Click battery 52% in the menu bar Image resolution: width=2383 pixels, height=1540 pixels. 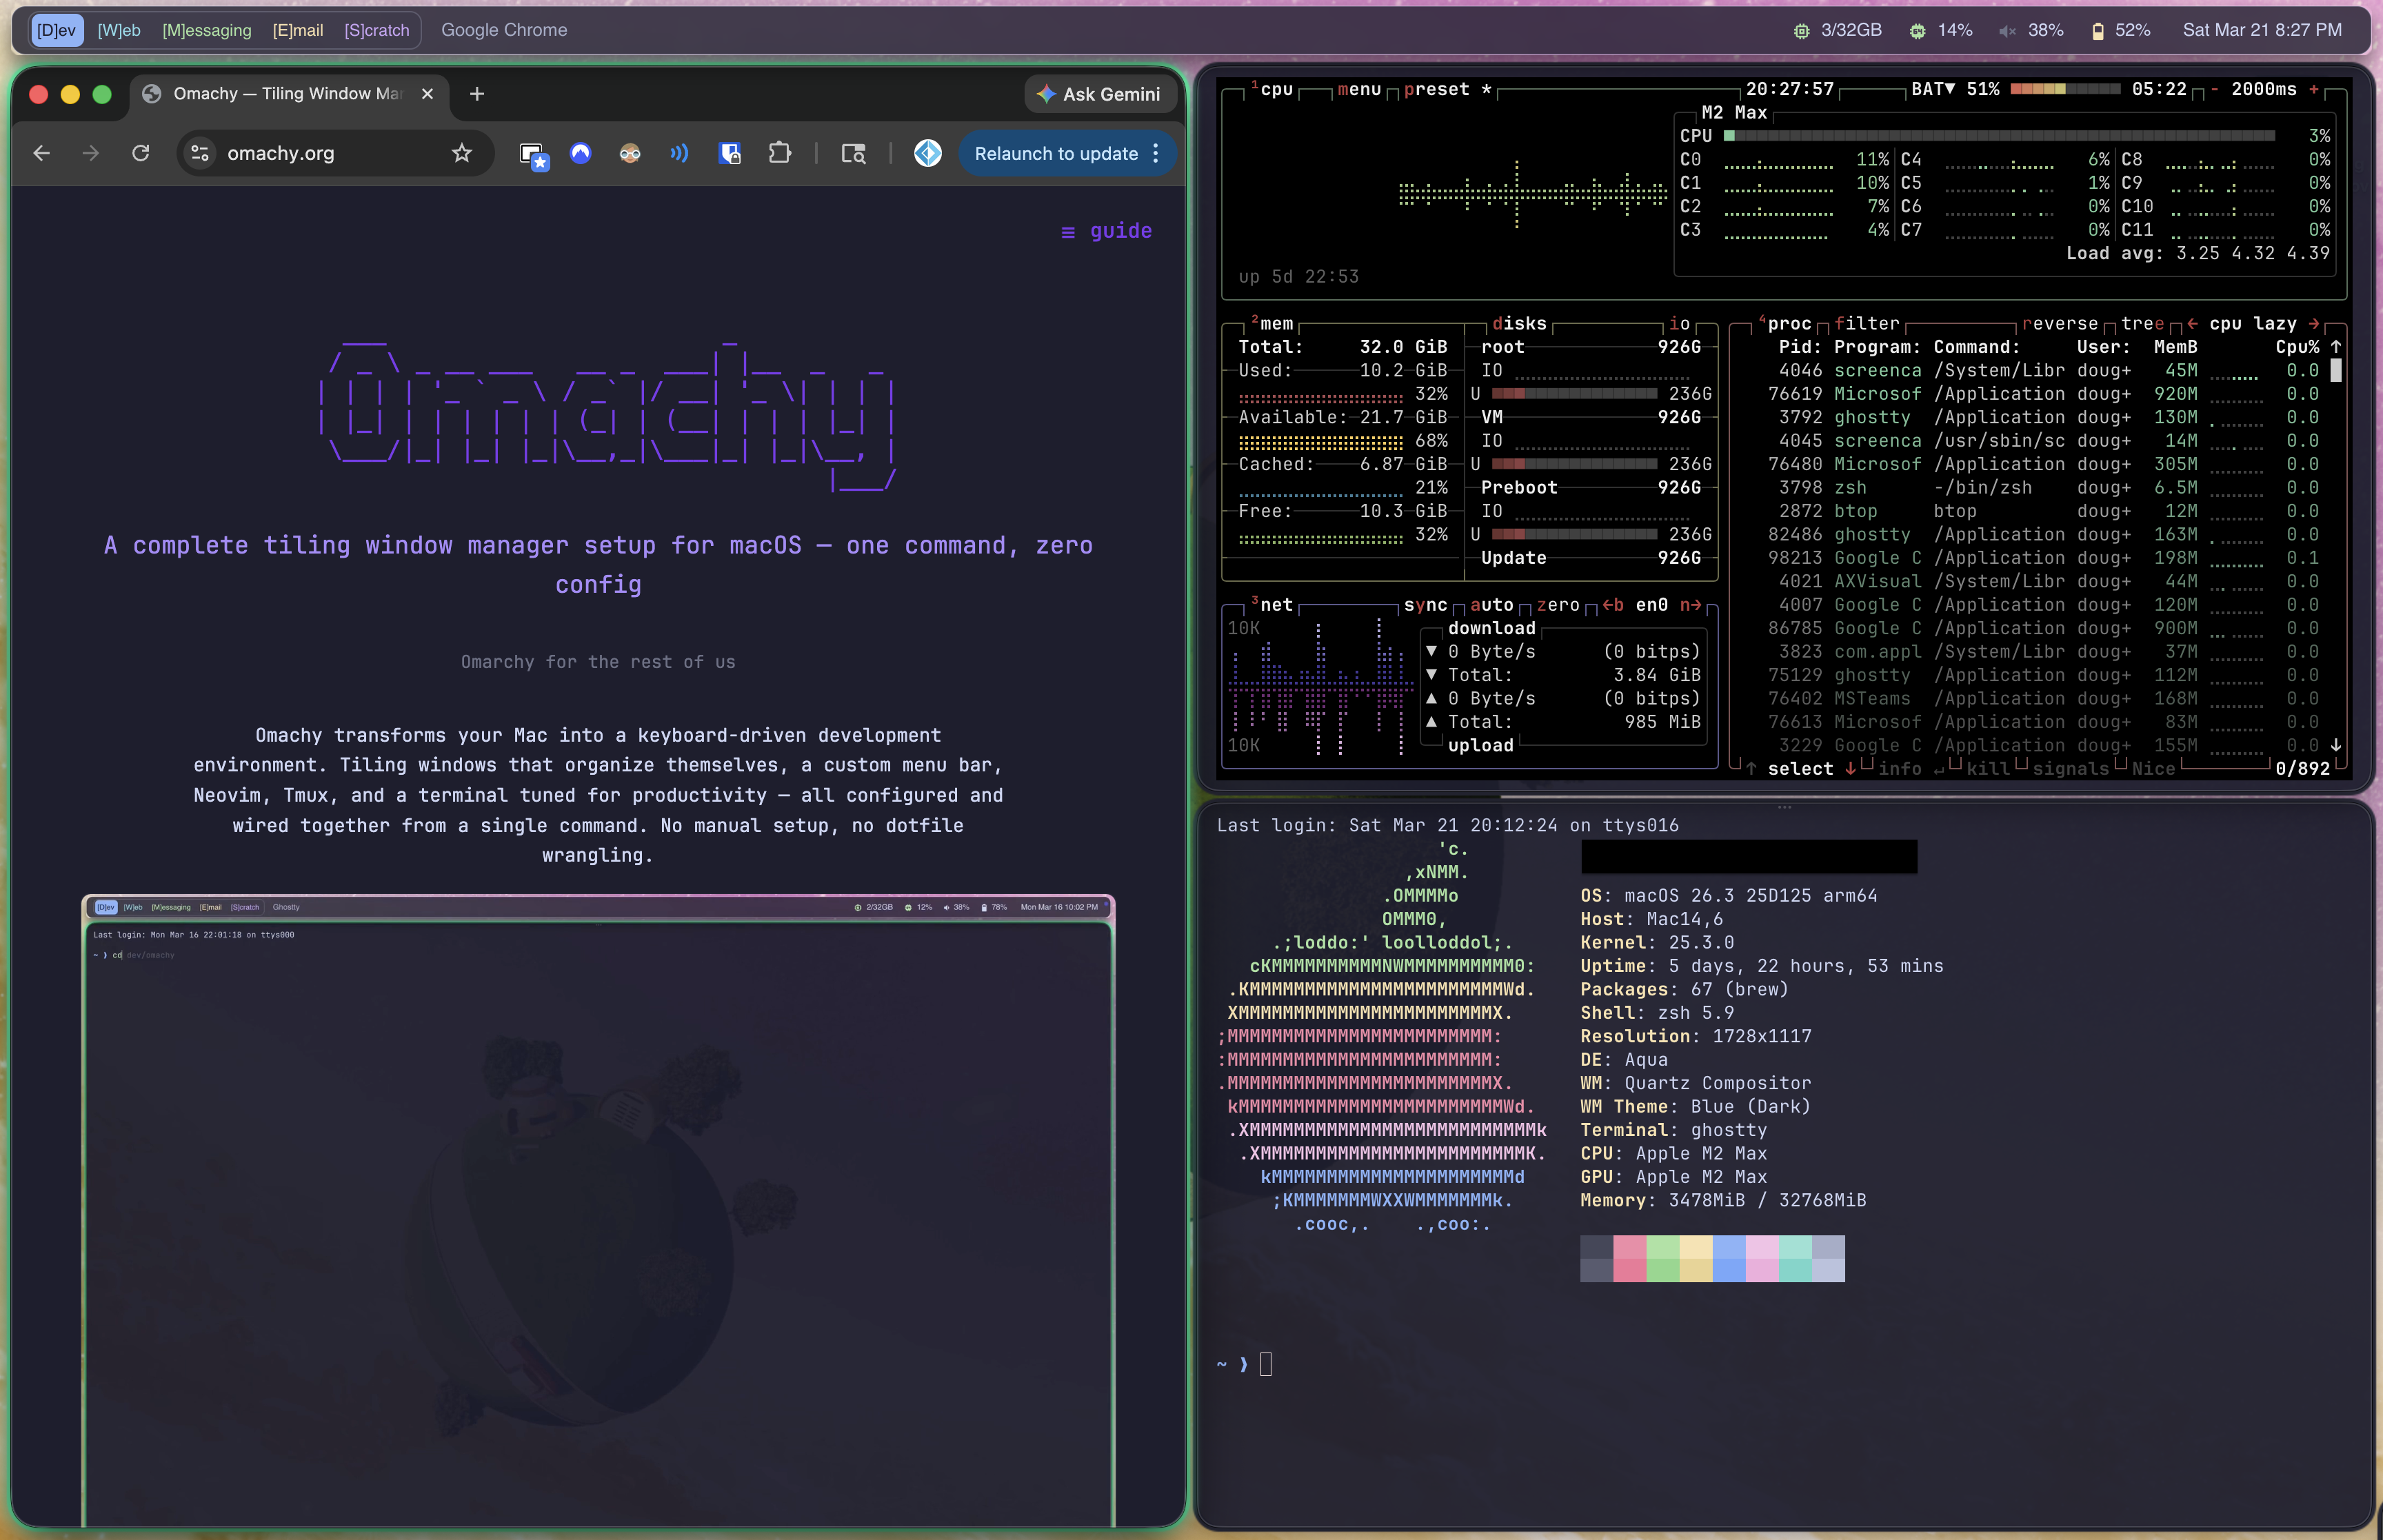pos(2120,30)
